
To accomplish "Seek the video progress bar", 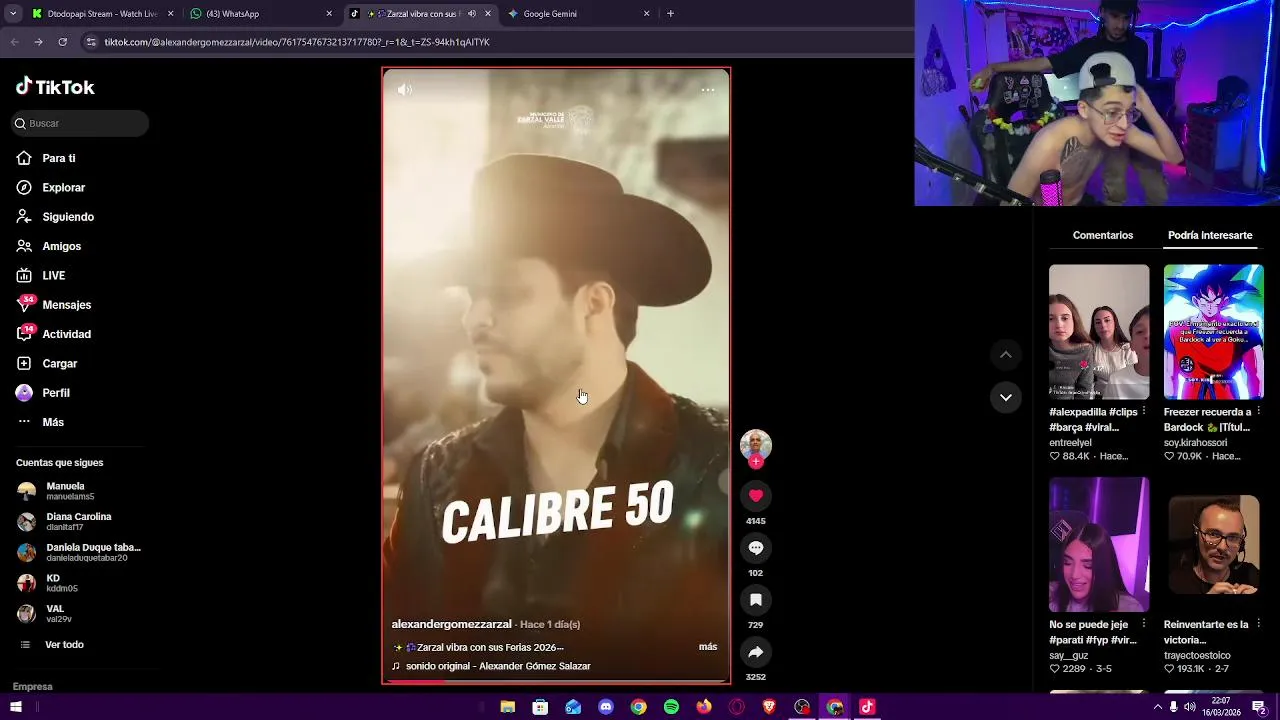I will [x=556, y=682].
